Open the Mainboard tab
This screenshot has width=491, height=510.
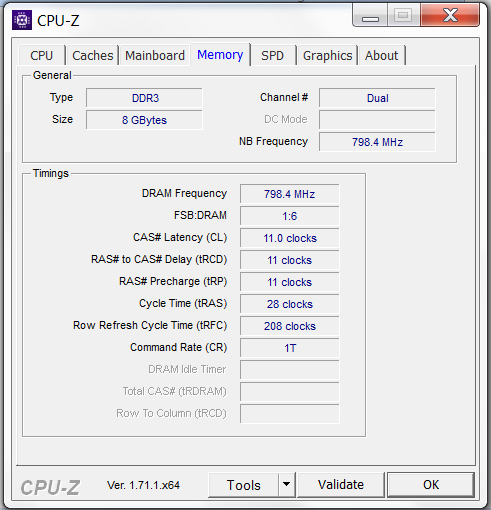(155, 55)
